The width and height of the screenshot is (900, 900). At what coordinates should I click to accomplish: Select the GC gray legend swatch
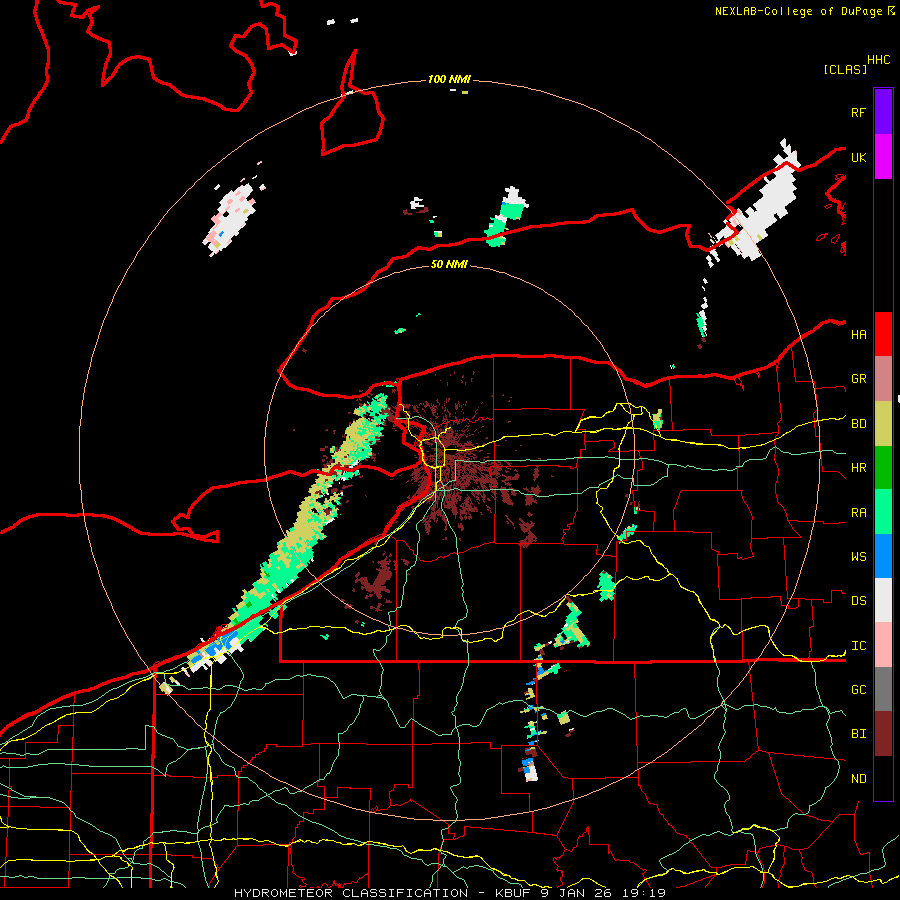click(883, 689)
